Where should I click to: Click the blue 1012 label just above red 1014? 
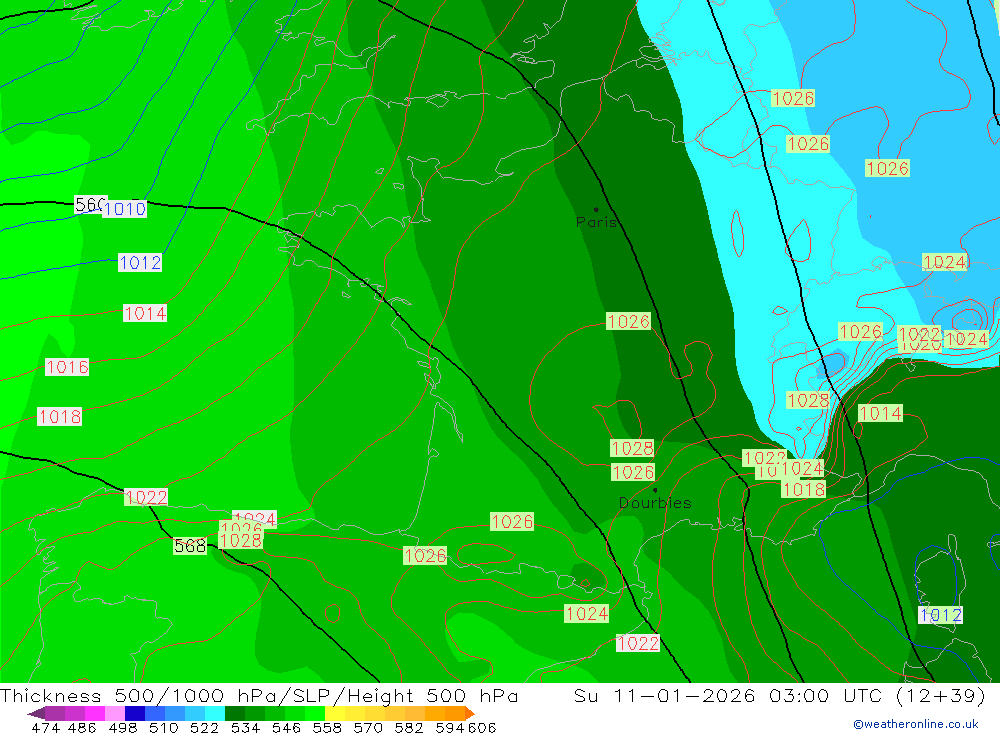[x=140, y=263]
